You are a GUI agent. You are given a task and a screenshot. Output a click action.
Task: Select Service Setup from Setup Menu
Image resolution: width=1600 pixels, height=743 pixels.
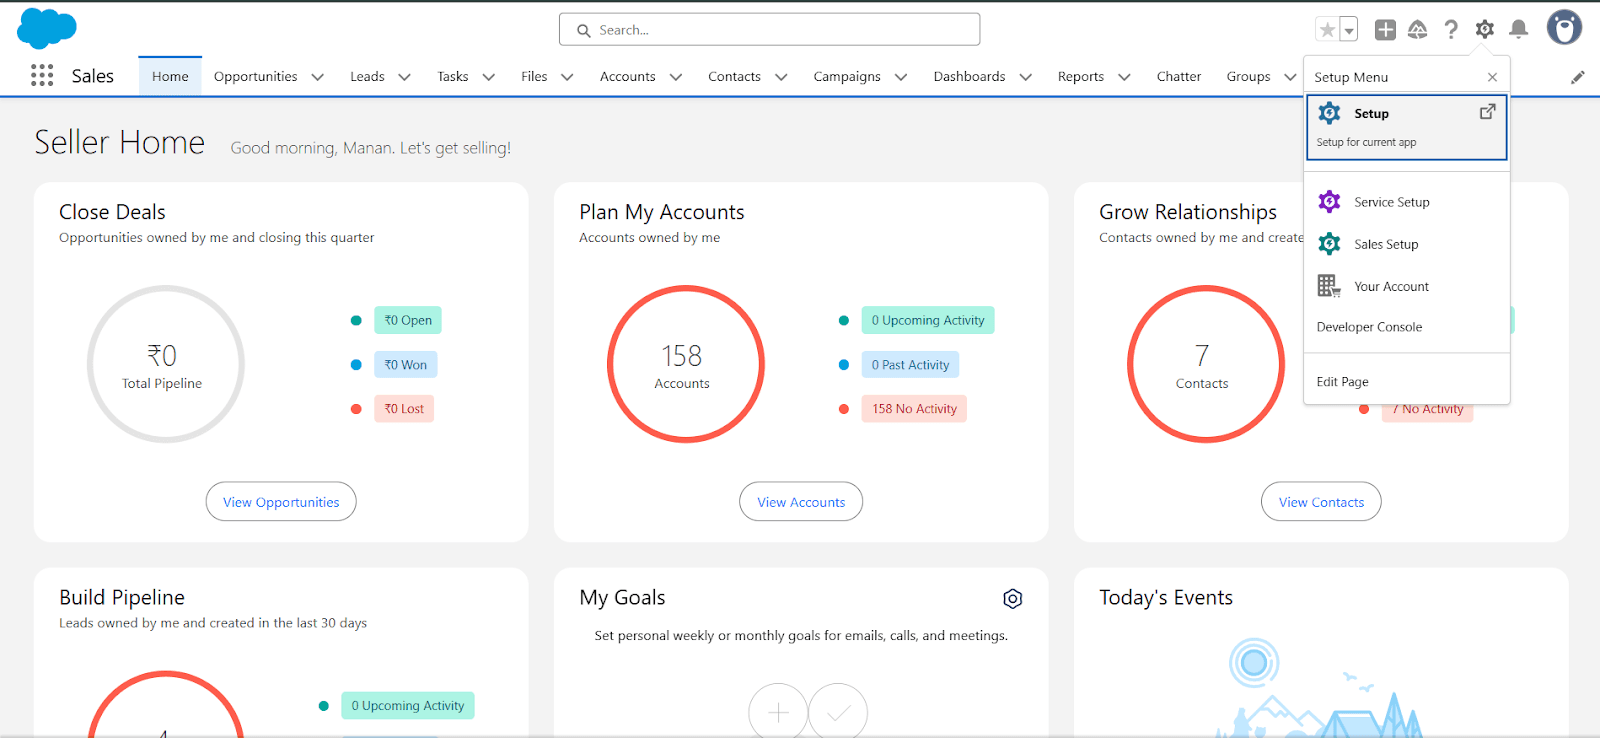point(1406,202)
